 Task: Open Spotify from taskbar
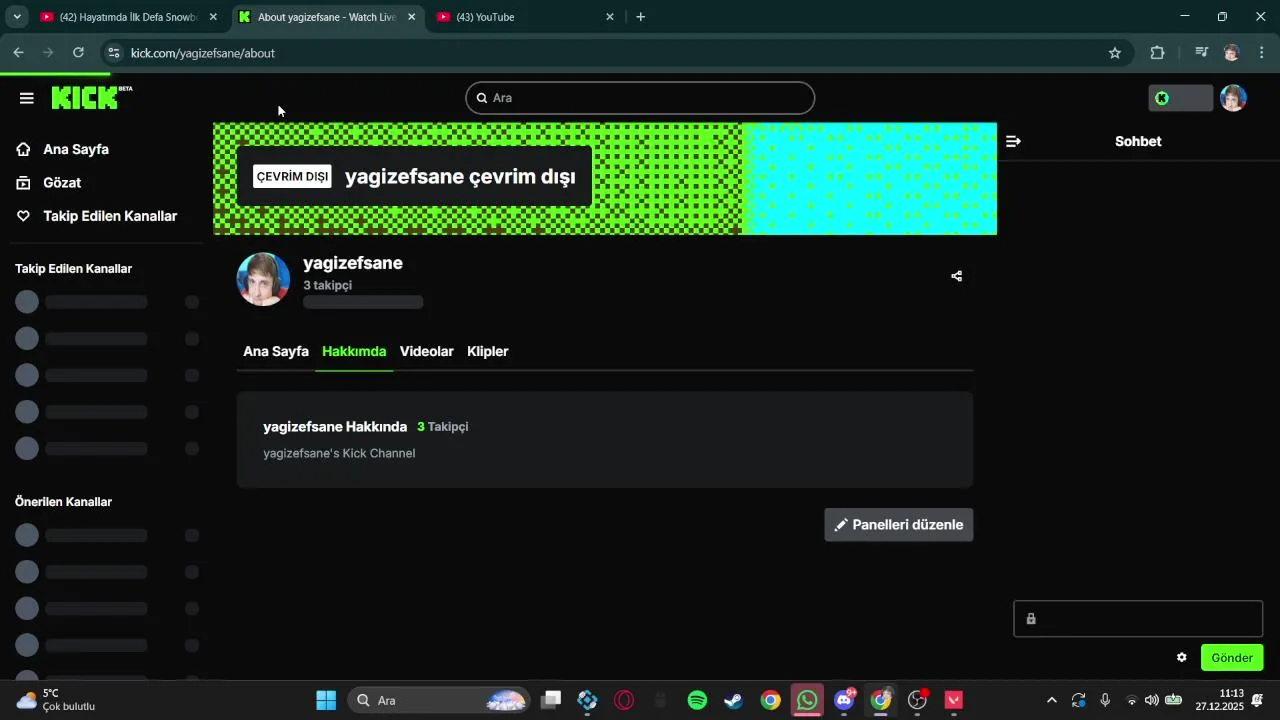[698, 700]
